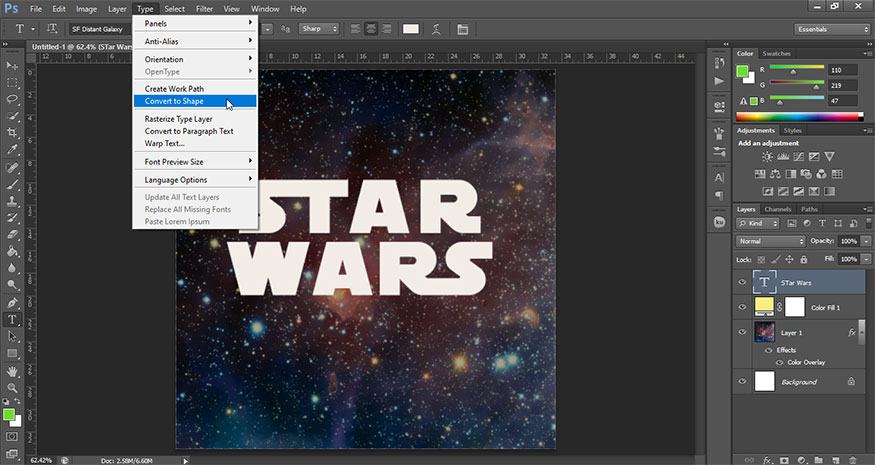Open the Sharp anti-aliasing dropdown
Screen dimensions: 875x465
pyautogui.click(x=319, y=28)
